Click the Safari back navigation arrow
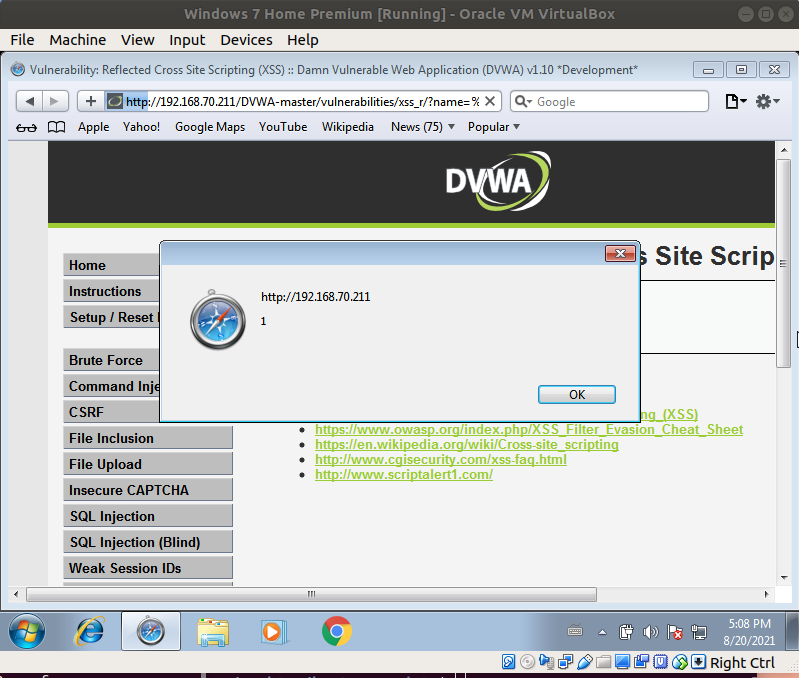Screen dimensions: 799x678 coord(30,101)
